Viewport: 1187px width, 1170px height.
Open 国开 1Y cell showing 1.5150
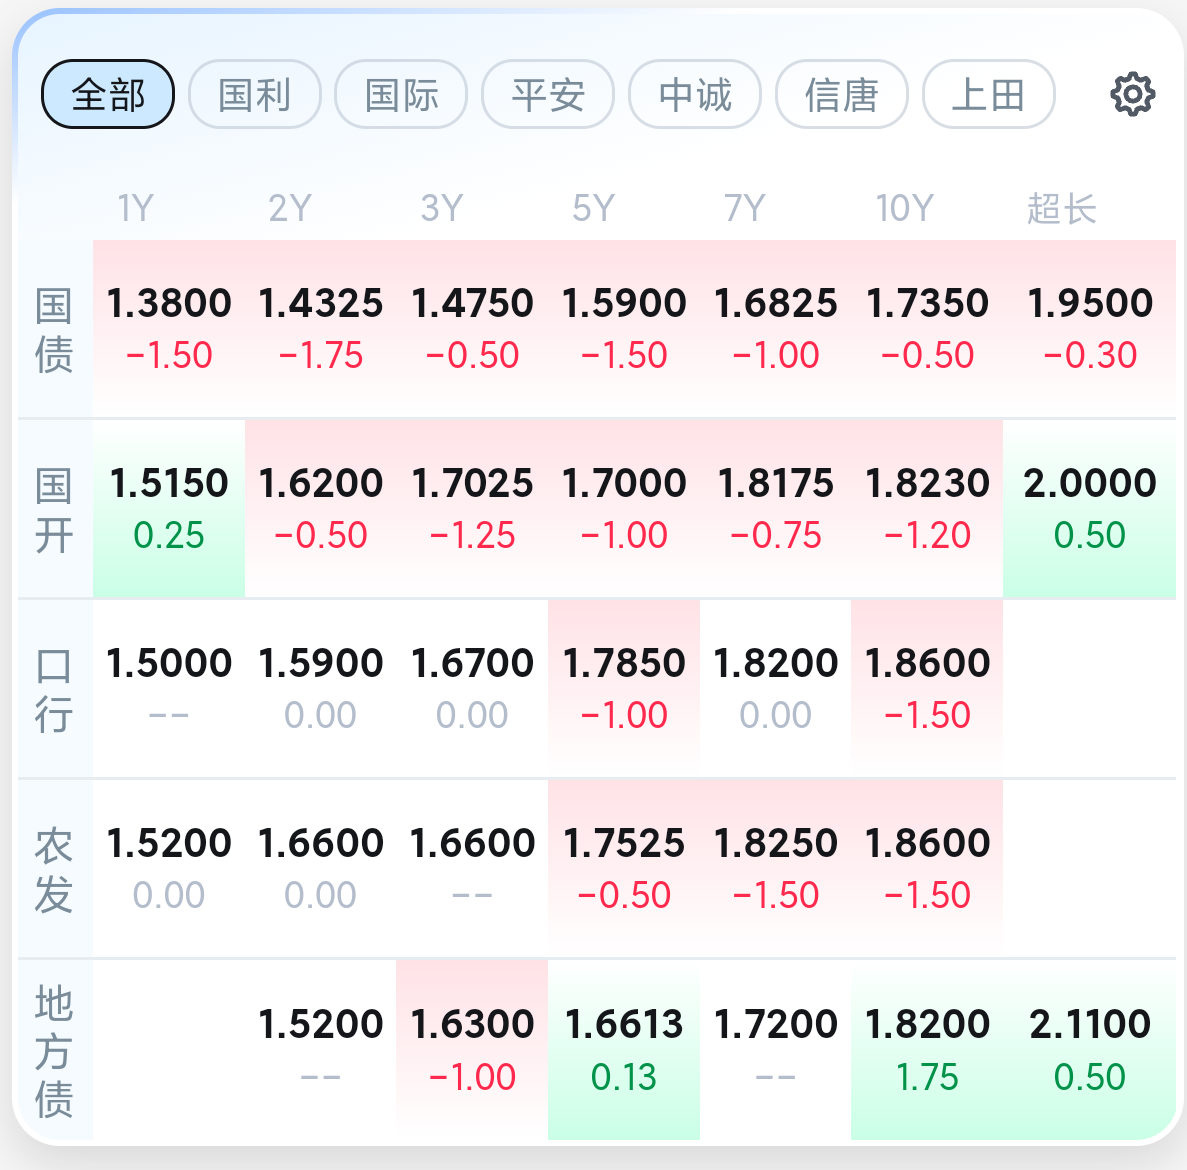(x=169, y=509)
